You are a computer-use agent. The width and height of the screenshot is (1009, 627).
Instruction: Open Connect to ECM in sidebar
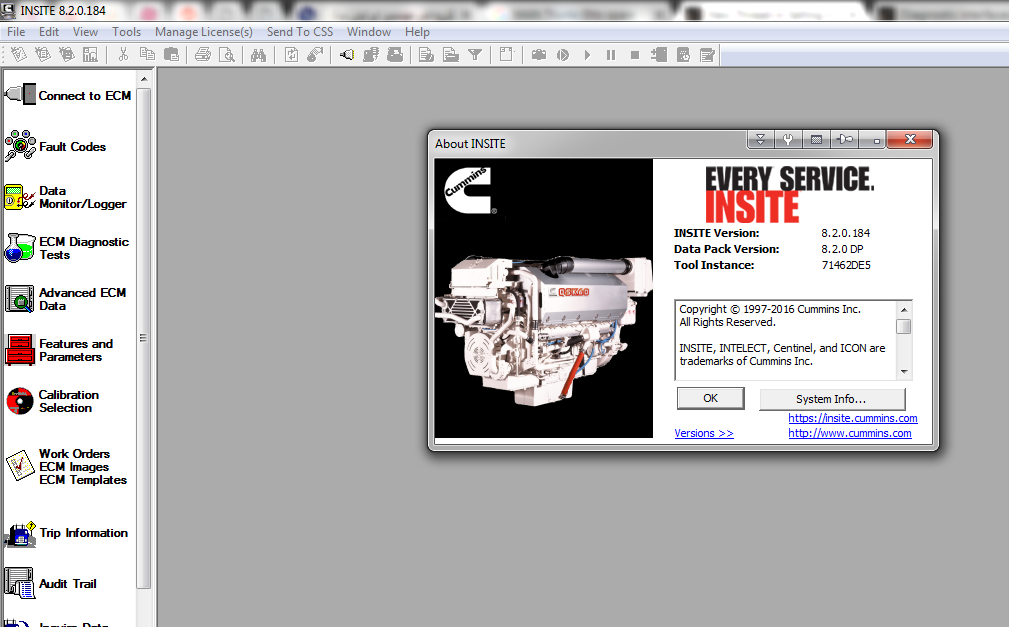click(68, 95)
